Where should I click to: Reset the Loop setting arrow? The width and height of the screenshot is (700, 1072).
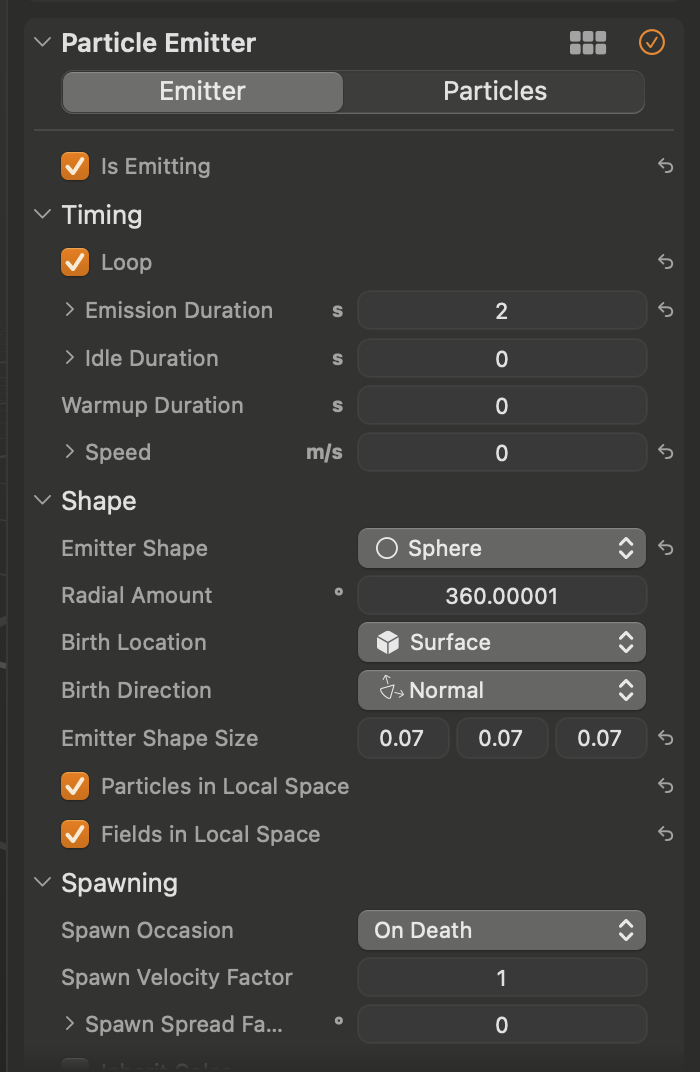pos(665,263)
